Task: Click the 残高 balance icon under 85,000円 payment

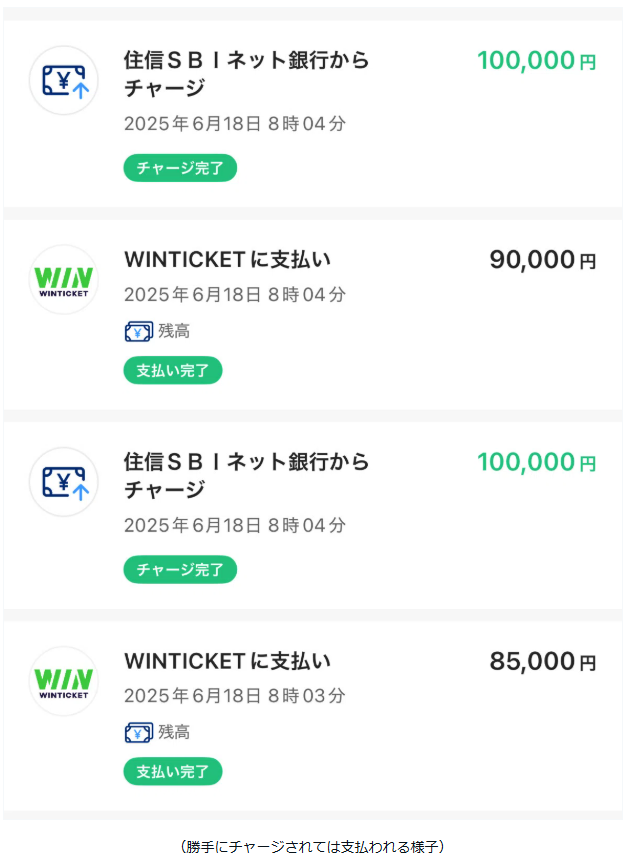Action: 138,733
